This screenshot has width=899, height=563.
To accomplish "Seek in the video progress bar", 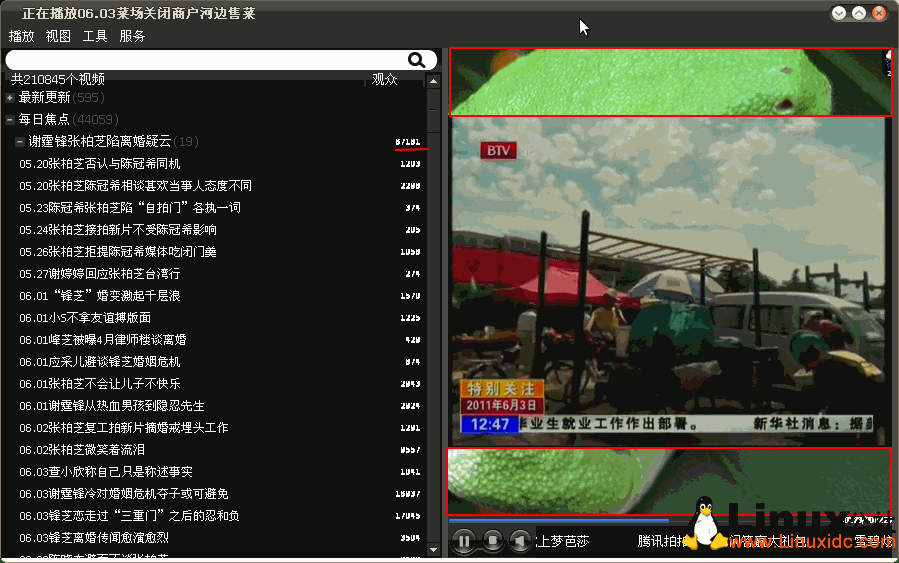I will coord(645,521).
